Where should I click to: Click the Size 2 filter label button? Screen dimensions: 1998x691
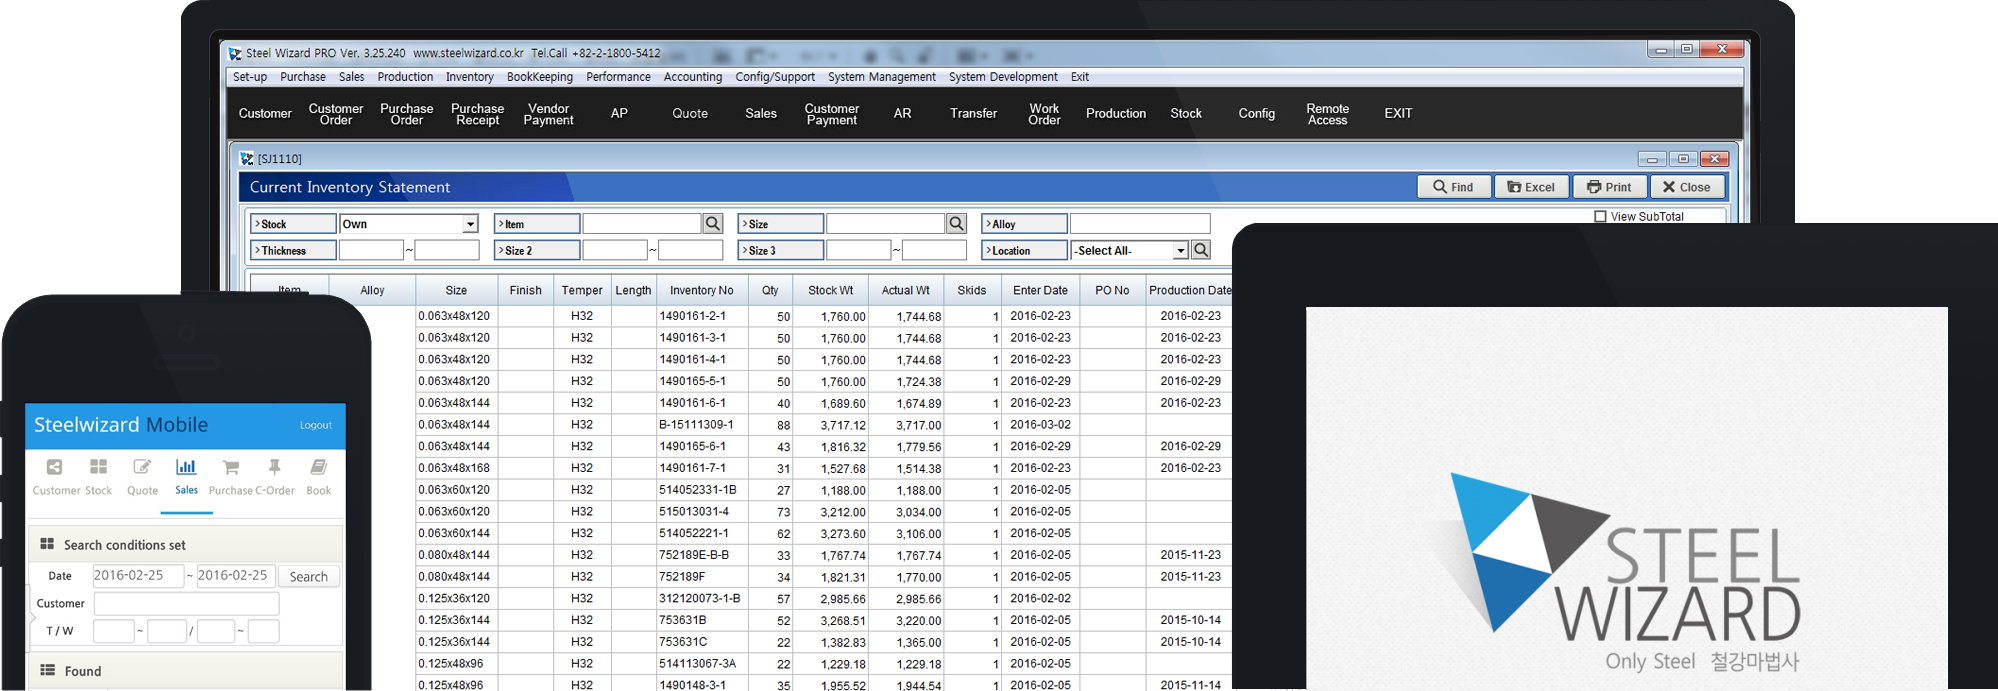point(537,250)
